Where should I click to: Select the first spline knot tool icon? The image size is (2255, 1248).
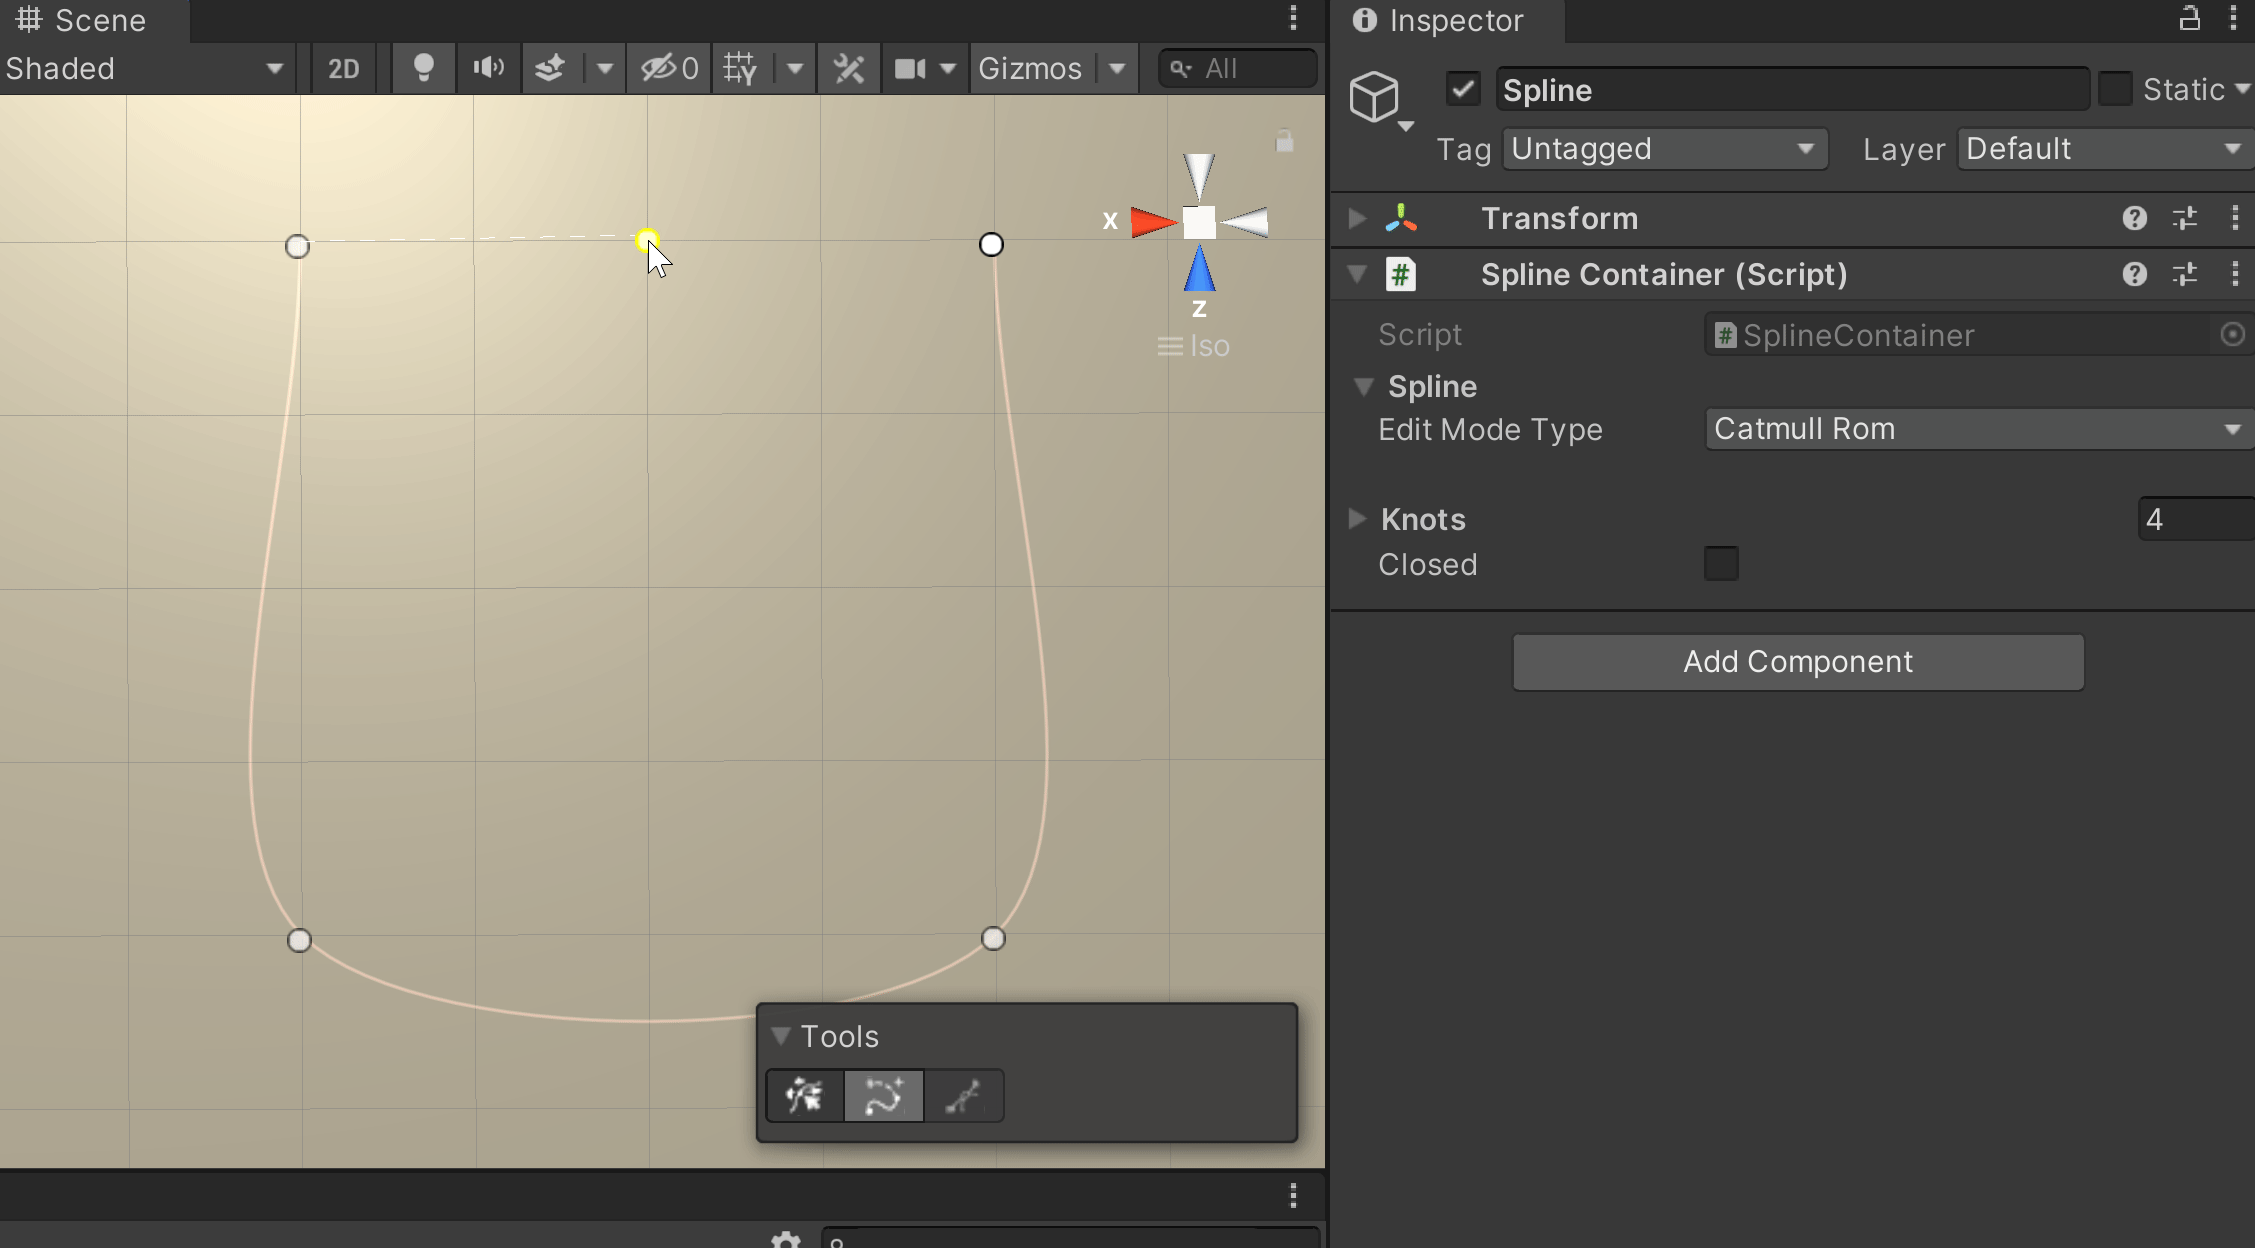click(805, 1096)
